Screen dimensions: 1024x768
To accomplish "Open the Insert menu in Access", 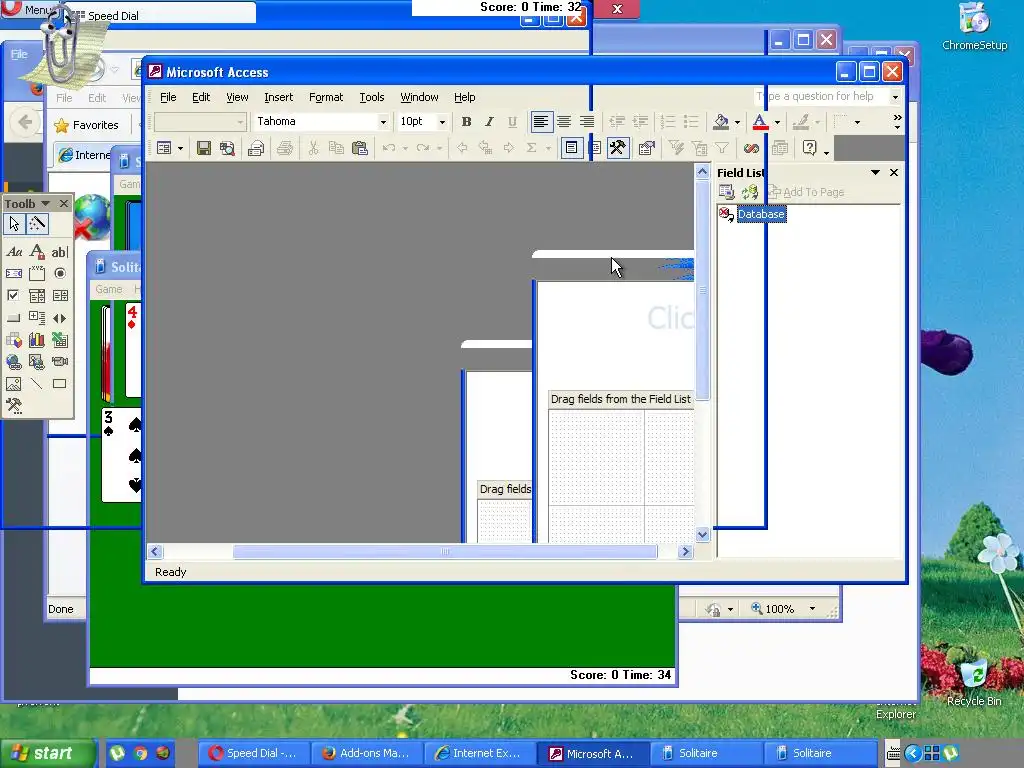I will (278, 97).
